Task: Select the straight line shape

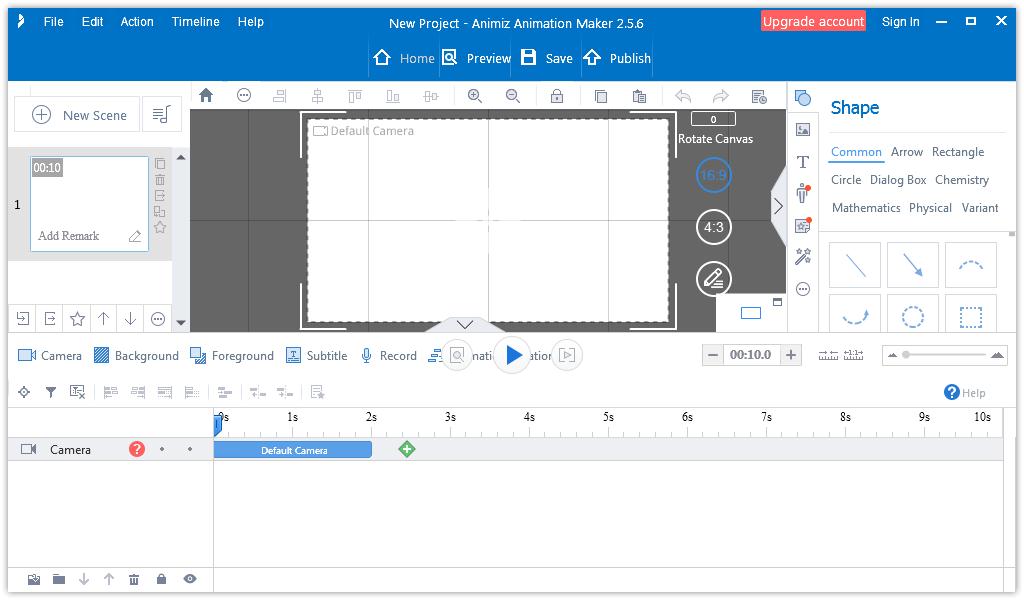Action: (x=855, y=265)
